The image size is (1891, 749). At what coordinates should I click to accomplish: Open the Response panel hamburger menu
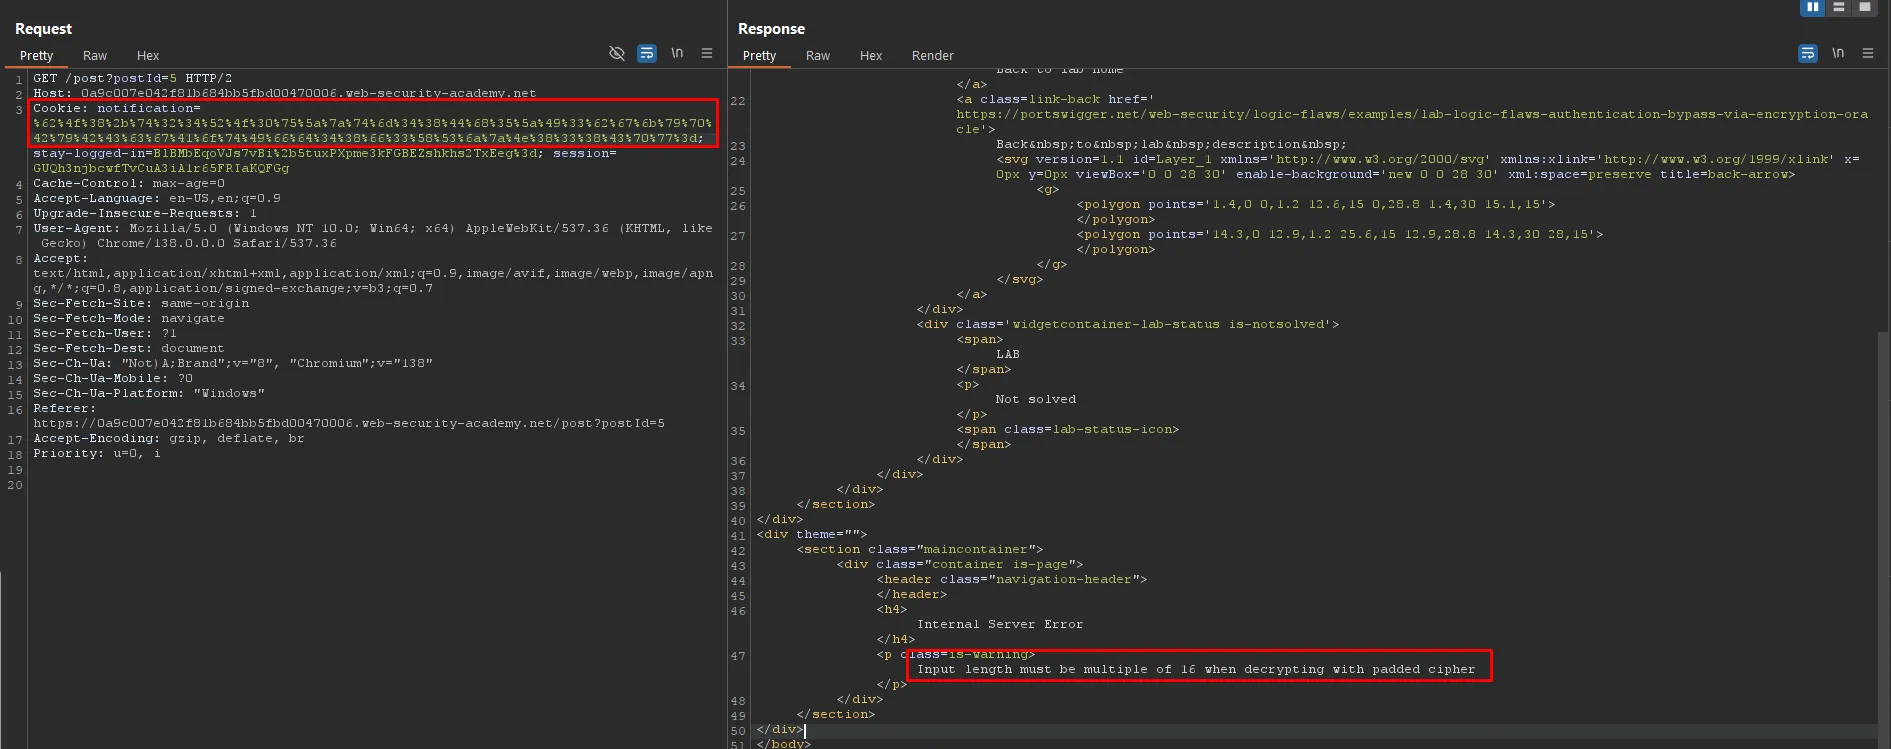tap(1868, 53)
